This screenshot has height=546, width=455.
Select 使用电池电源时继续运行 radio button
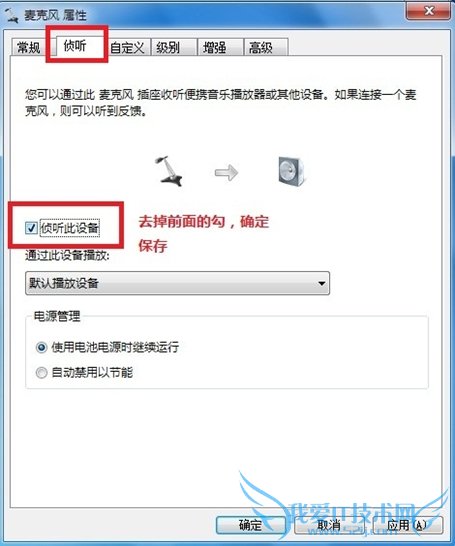pos(41,347)
